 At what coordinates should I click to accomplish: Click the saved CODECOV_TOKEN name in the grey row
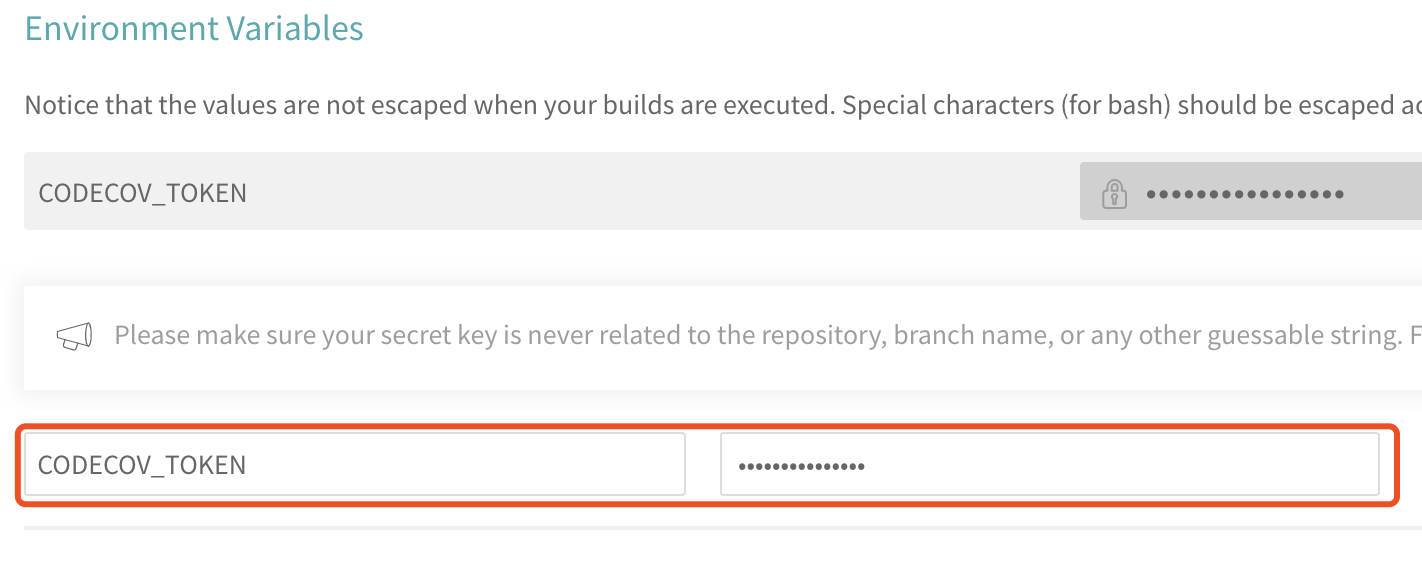point(142,193)
